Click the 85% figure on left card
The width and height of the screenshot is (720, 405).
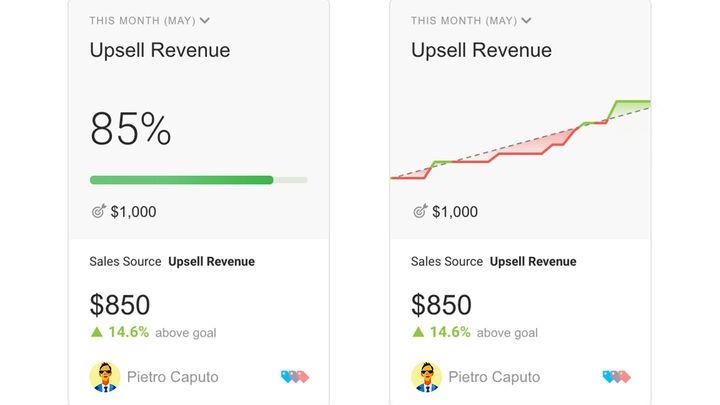pos(130,129)
